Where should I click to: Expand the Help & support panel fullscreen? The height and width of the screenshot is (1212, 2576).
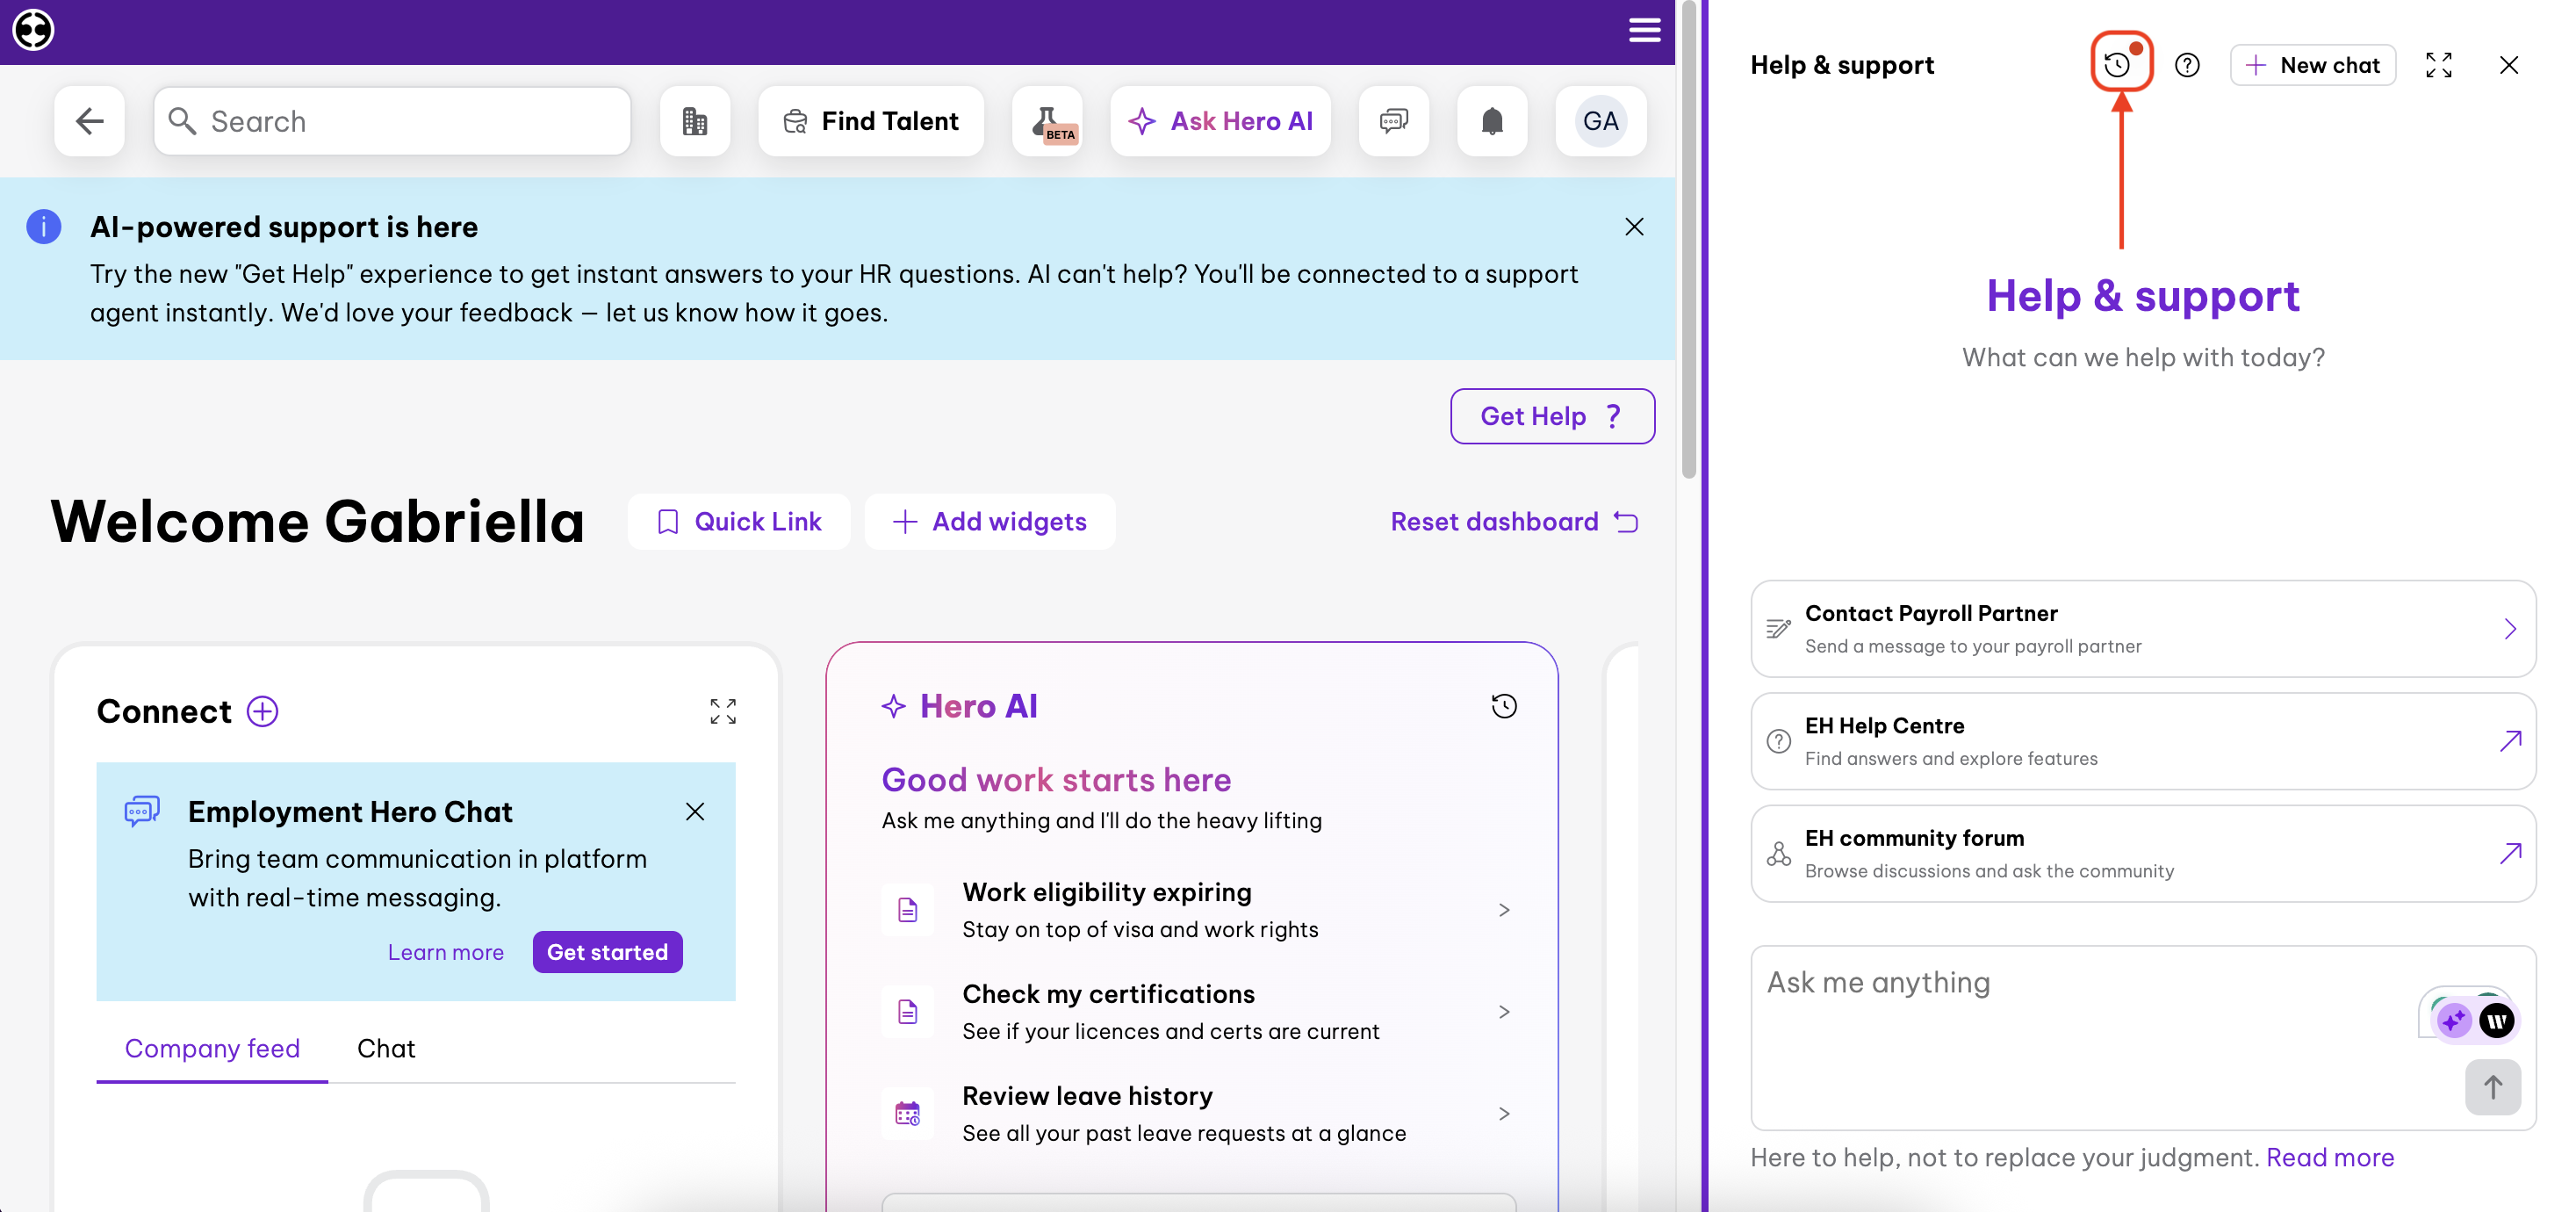tap(2439, 65)
